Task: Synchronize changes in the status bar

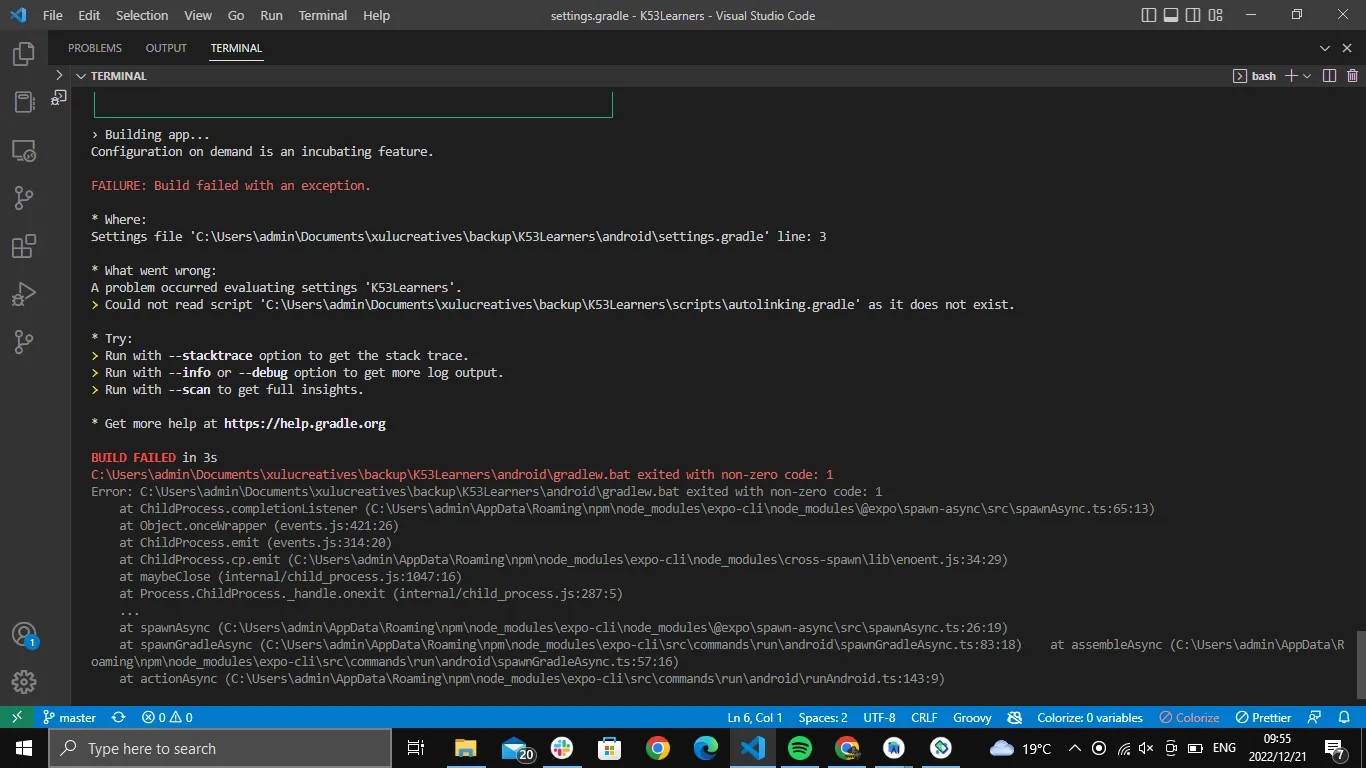Action: click(119, 717)
